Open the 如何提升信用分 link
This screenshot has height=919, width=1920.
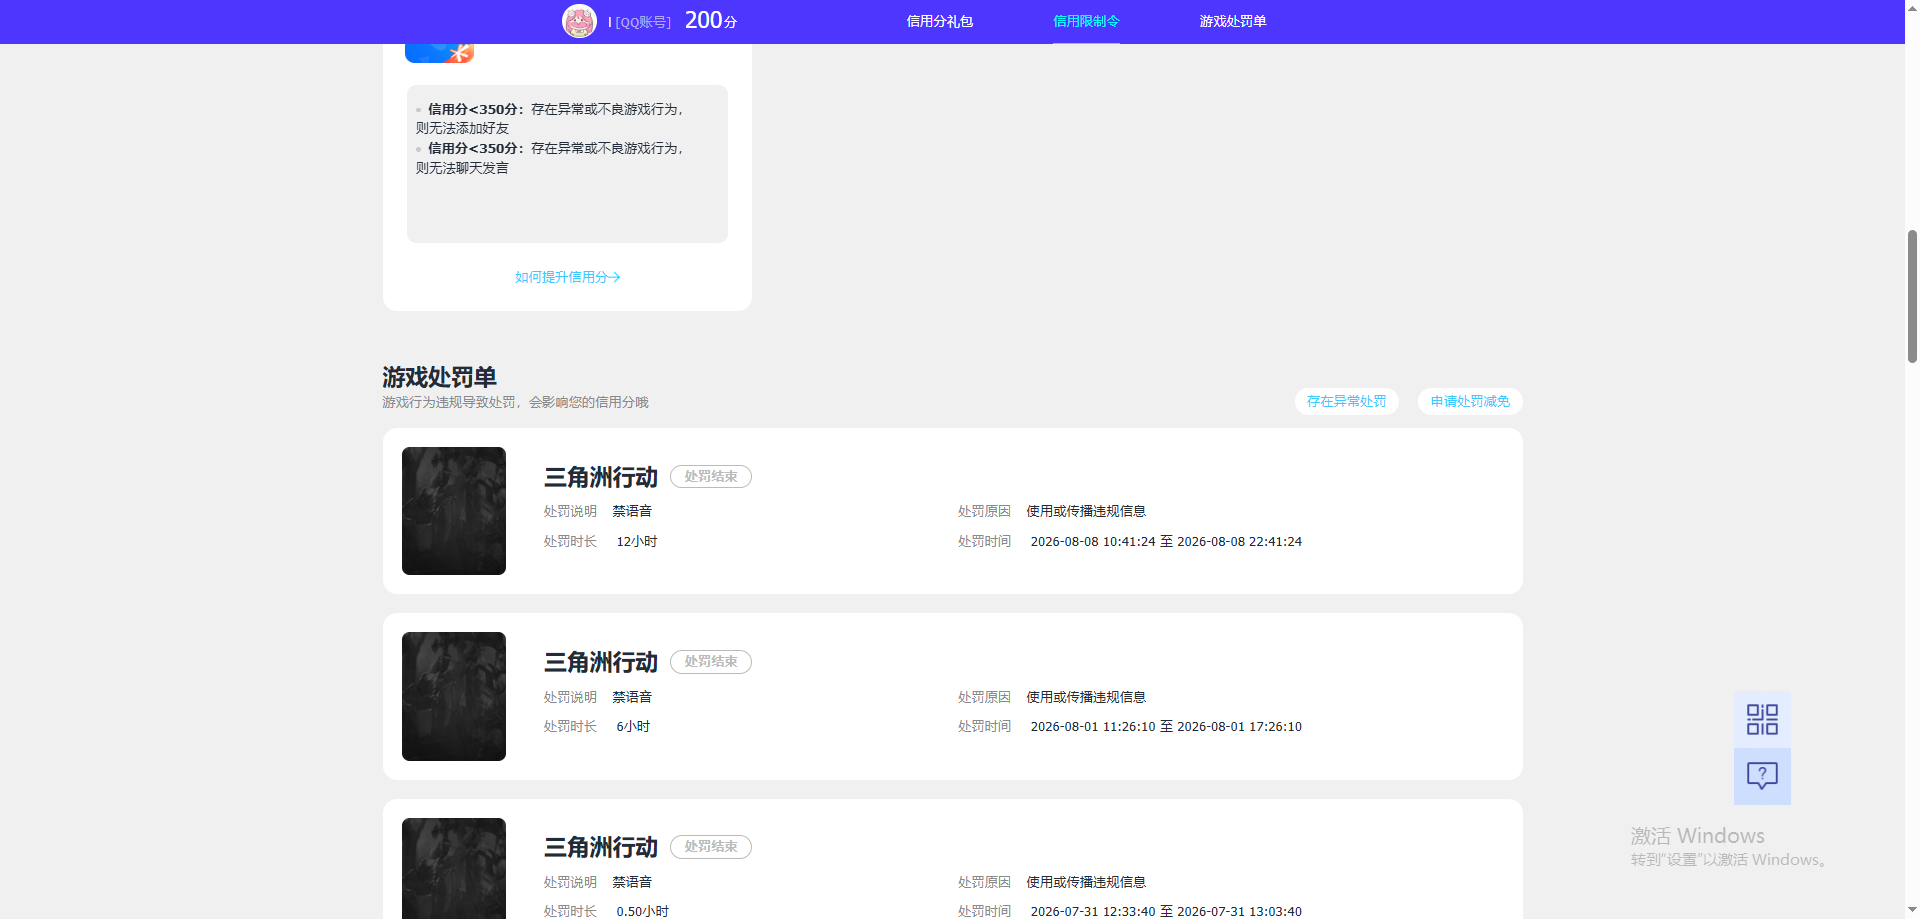point(567,277)
